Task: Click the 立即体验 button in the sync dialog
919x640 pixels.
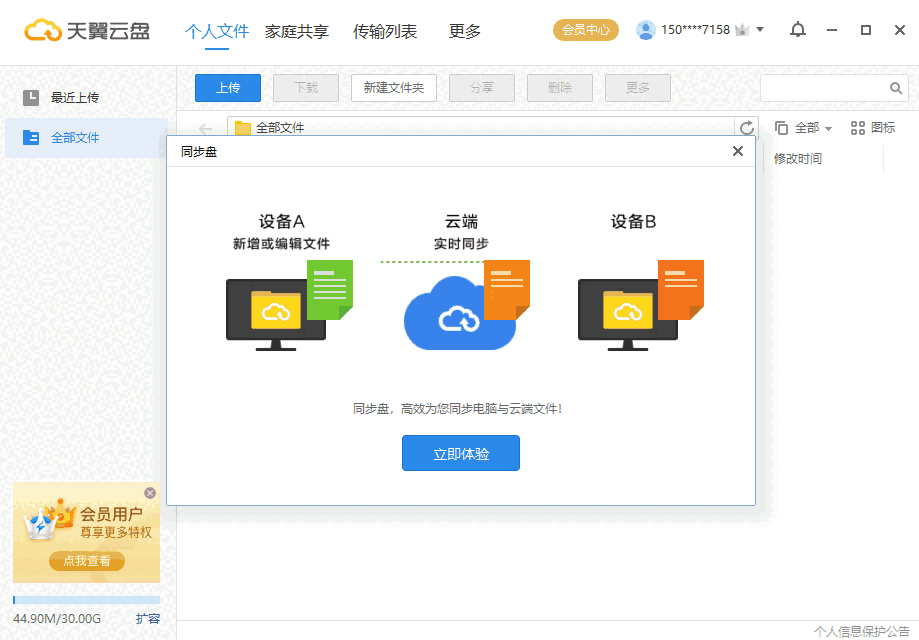Action: 460,453
